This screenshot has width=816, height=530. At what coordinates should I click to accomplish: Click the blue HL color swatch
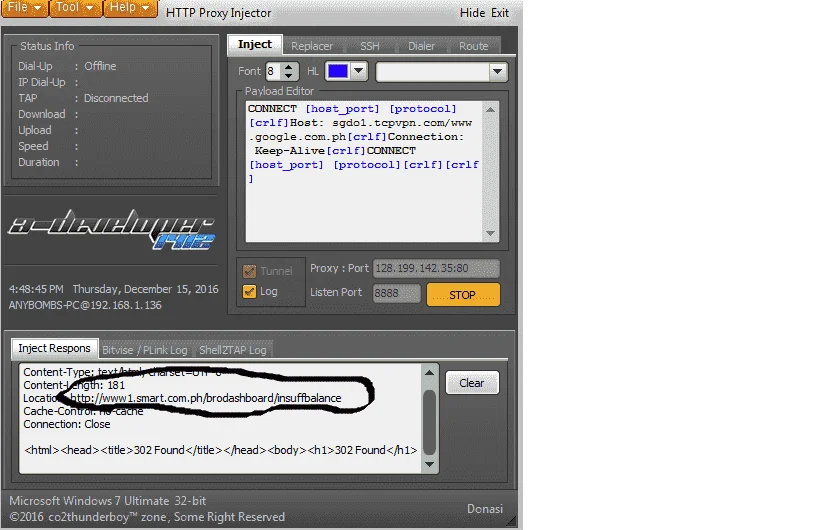338,71
